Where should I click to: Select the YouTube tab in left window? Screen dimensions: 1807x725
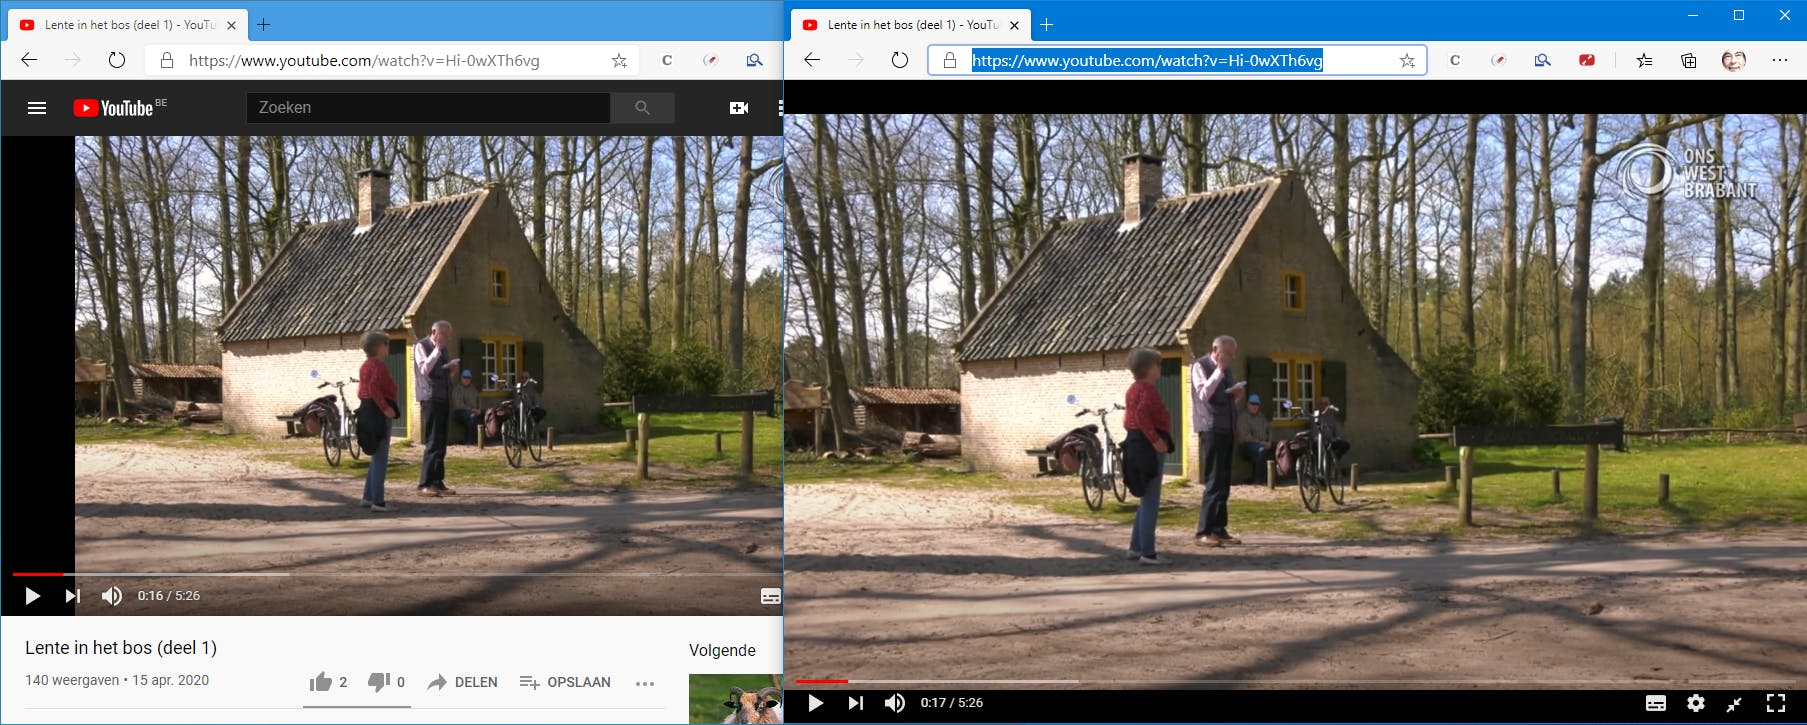(126, 25)
